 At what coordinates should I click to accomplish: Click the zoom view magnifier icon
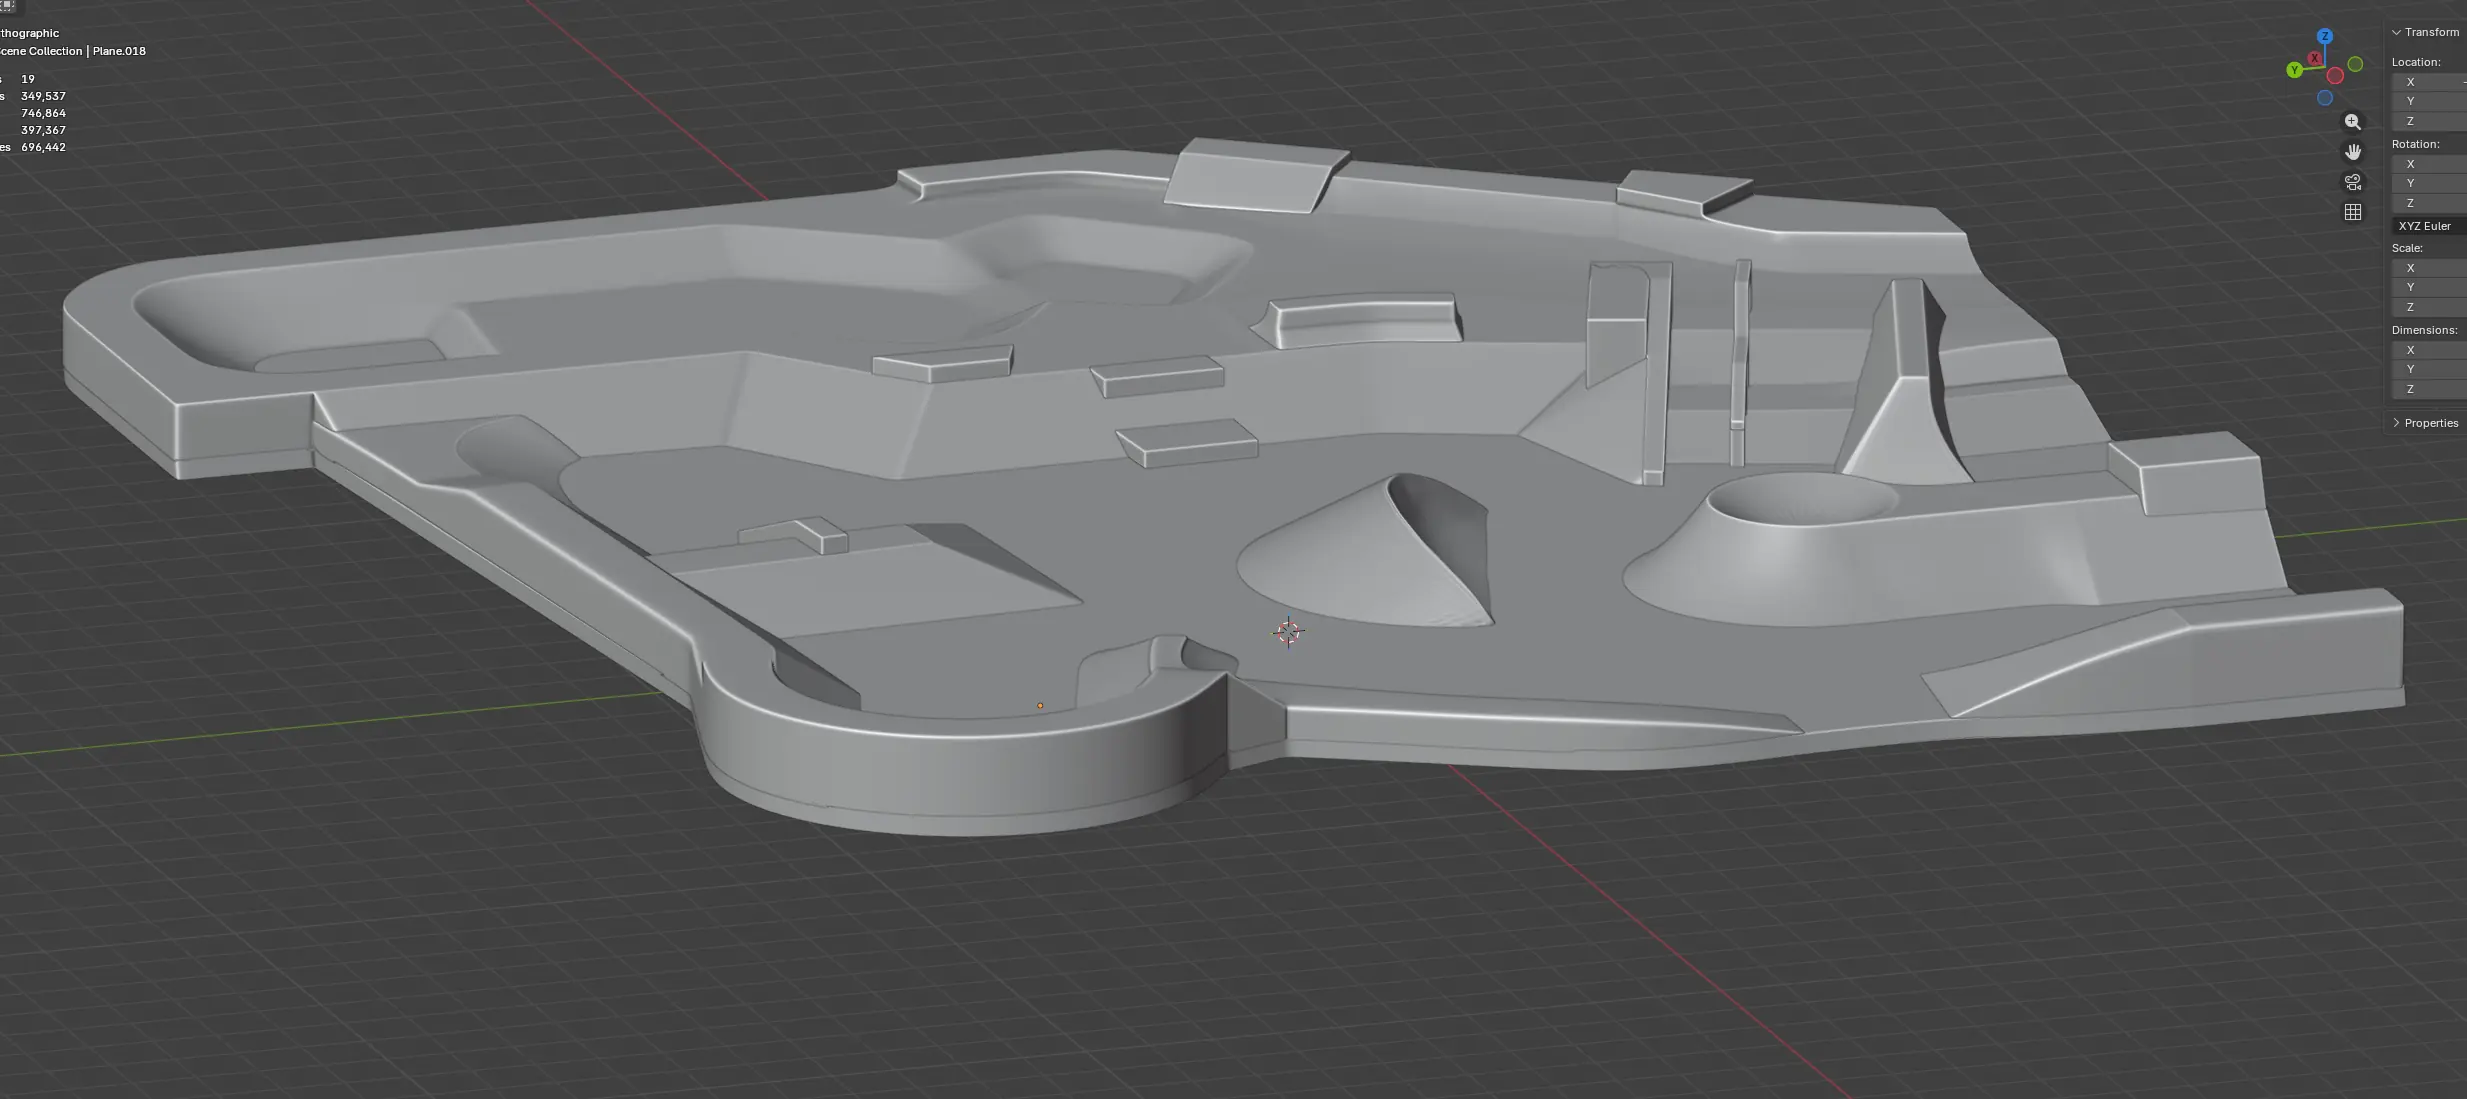(2352, 122)
